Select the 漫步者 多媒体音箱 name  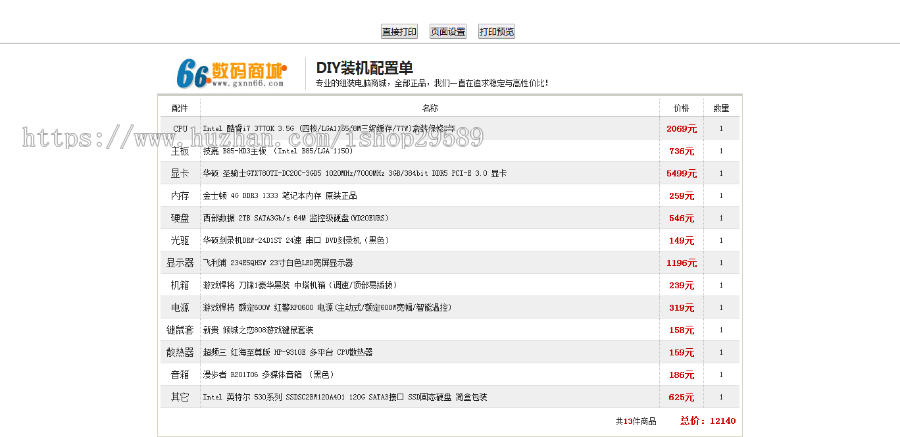267,375
